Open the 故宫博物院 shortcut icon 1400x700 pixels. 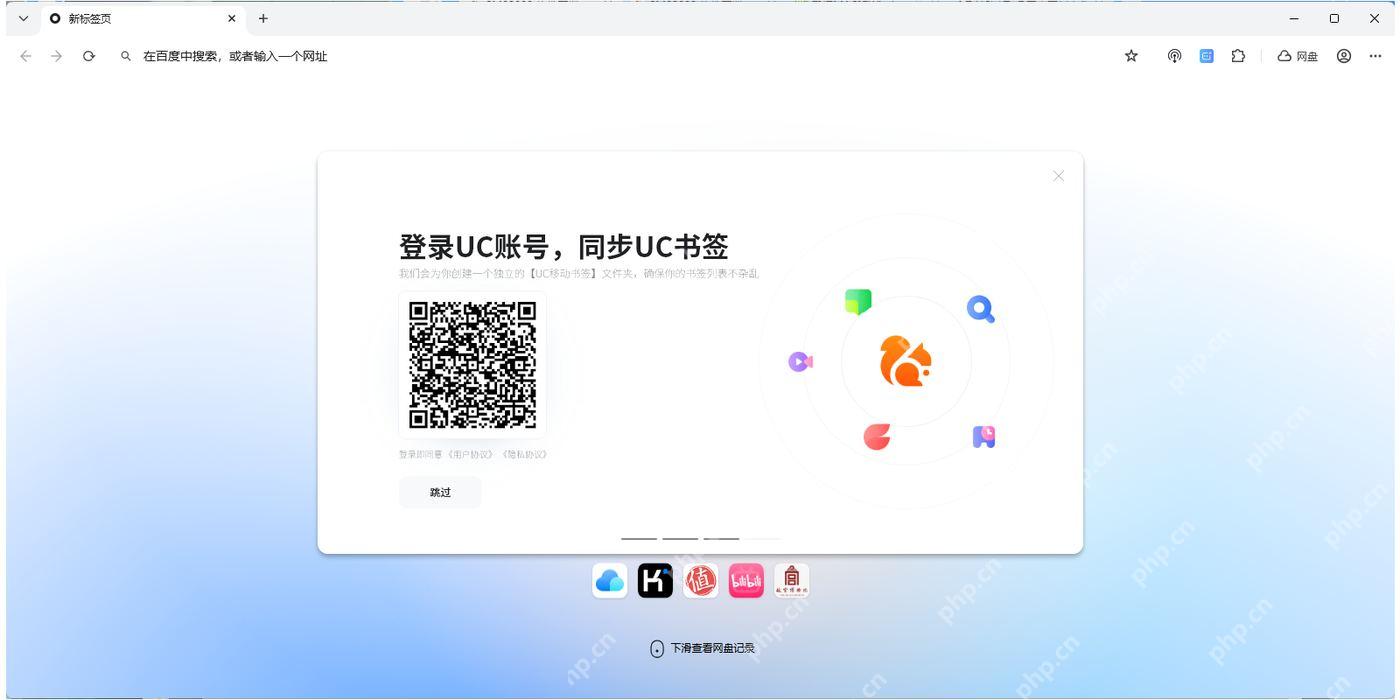[791, 580]
